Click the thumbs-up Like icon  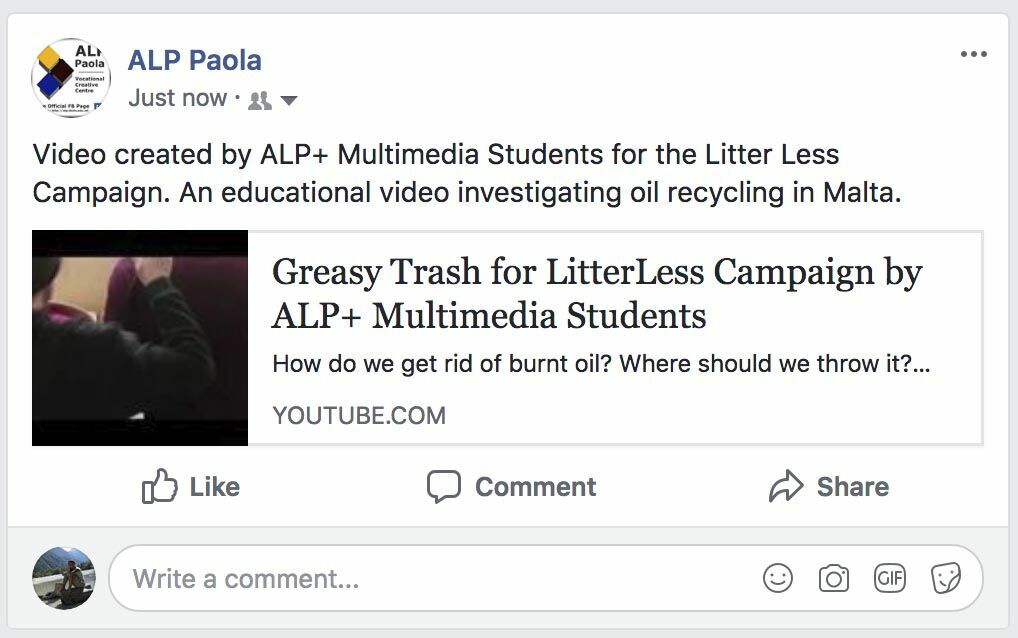click(x=159, y=487)
